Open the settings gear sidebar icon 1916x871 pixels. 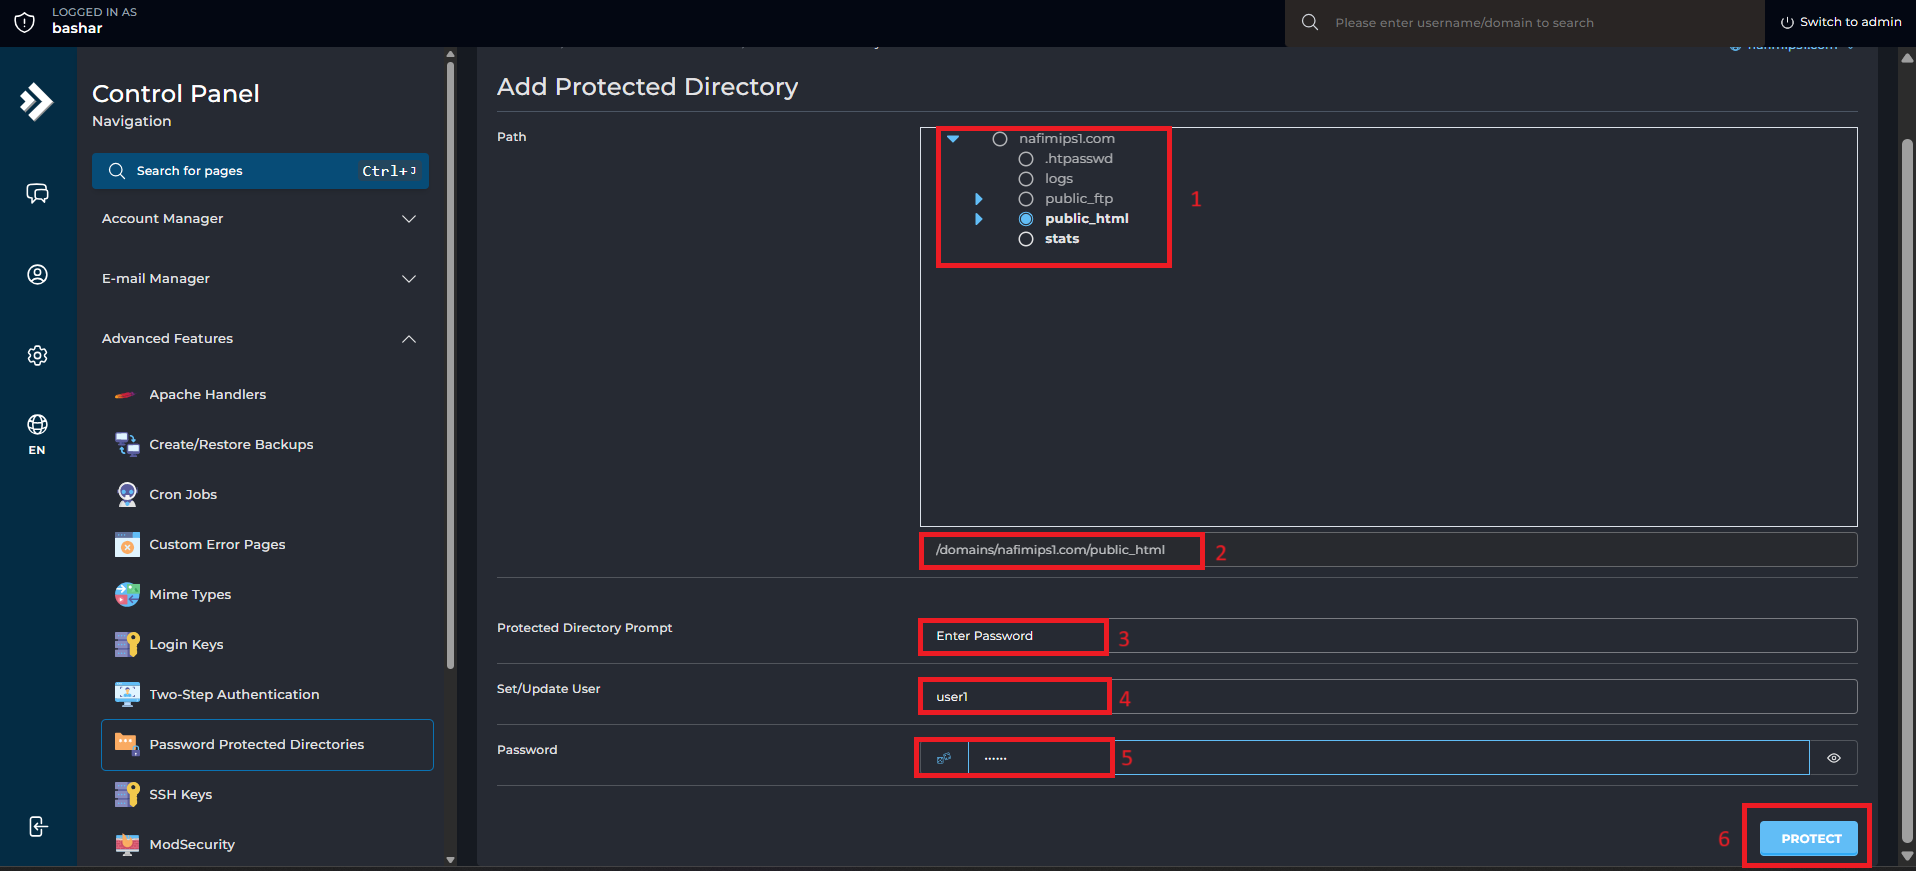click(37, 355)
